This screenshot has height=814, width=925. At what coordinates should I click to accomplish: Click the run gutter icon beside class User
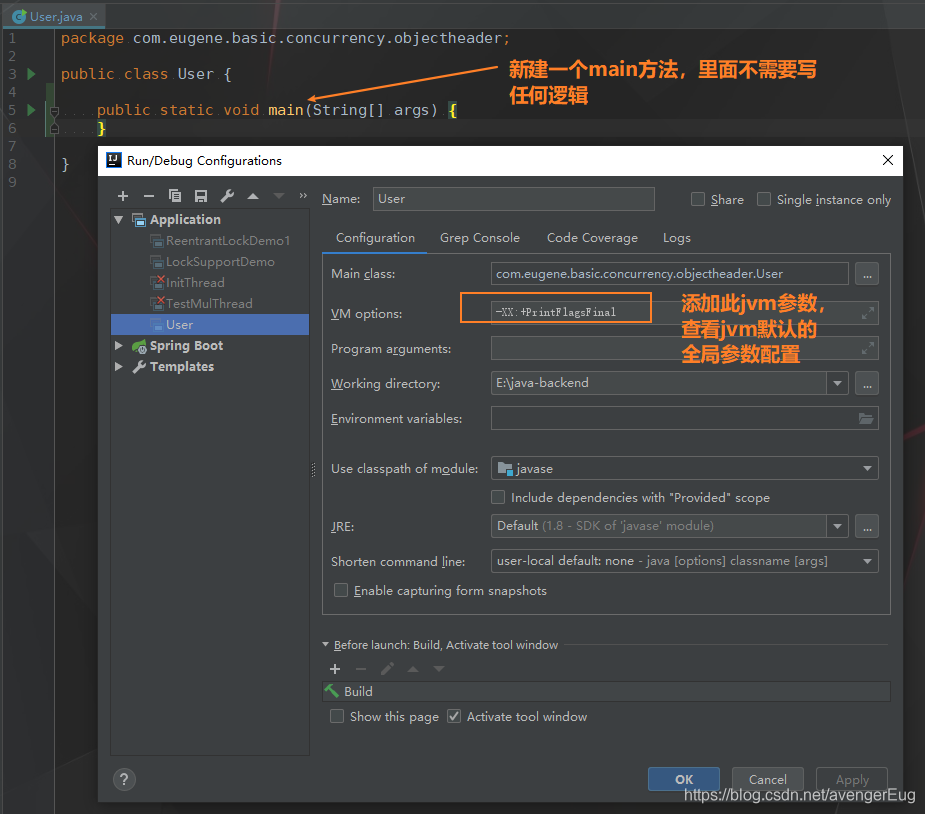pyautogui.click(x=32, y=74)
